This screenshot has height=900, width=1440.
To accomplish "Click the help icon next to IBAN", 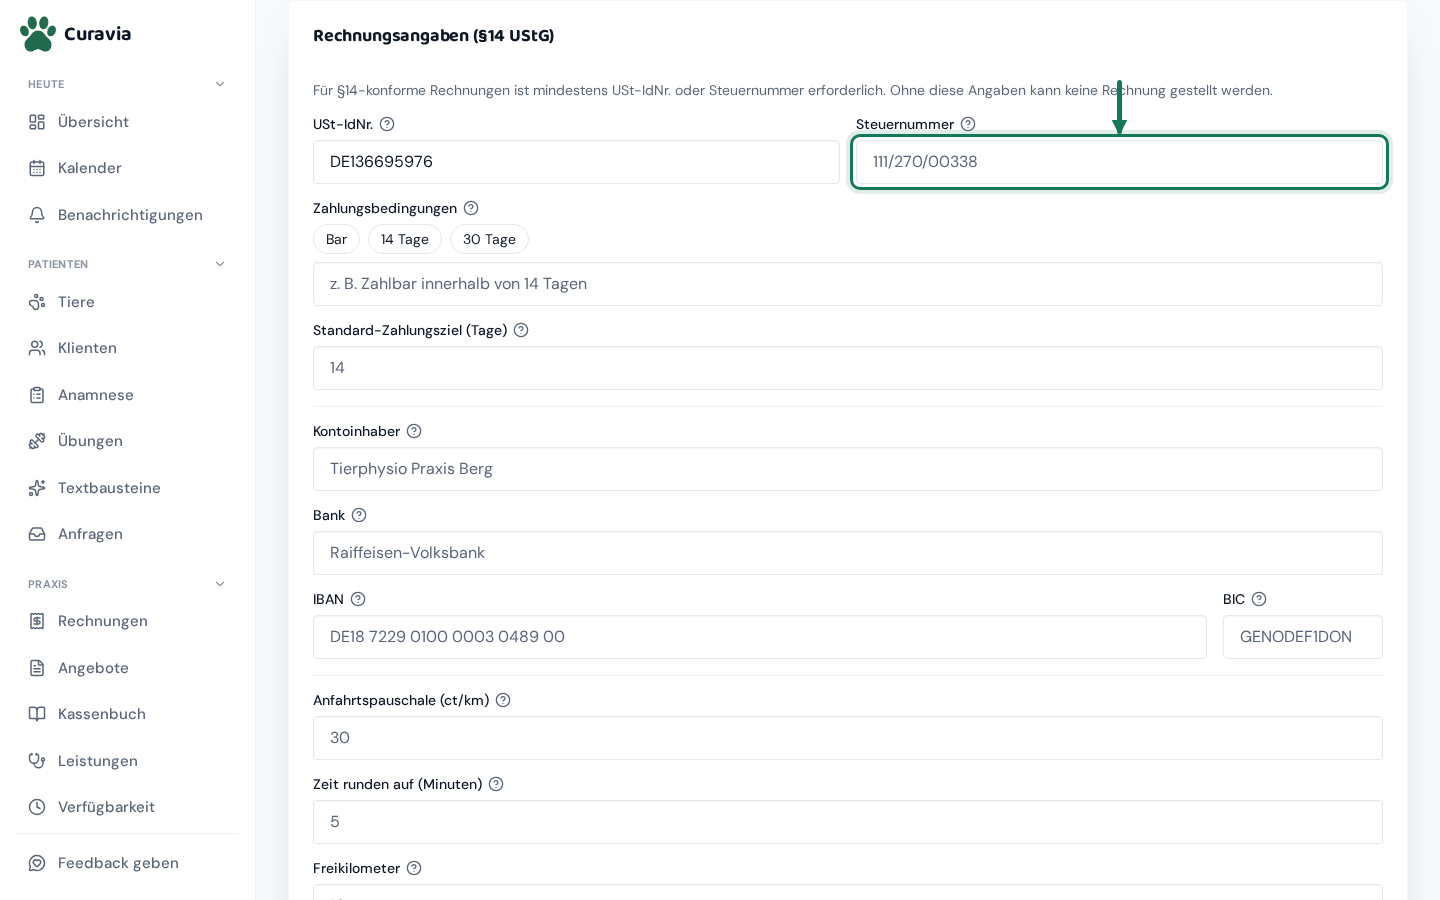I will click(358, 599).
